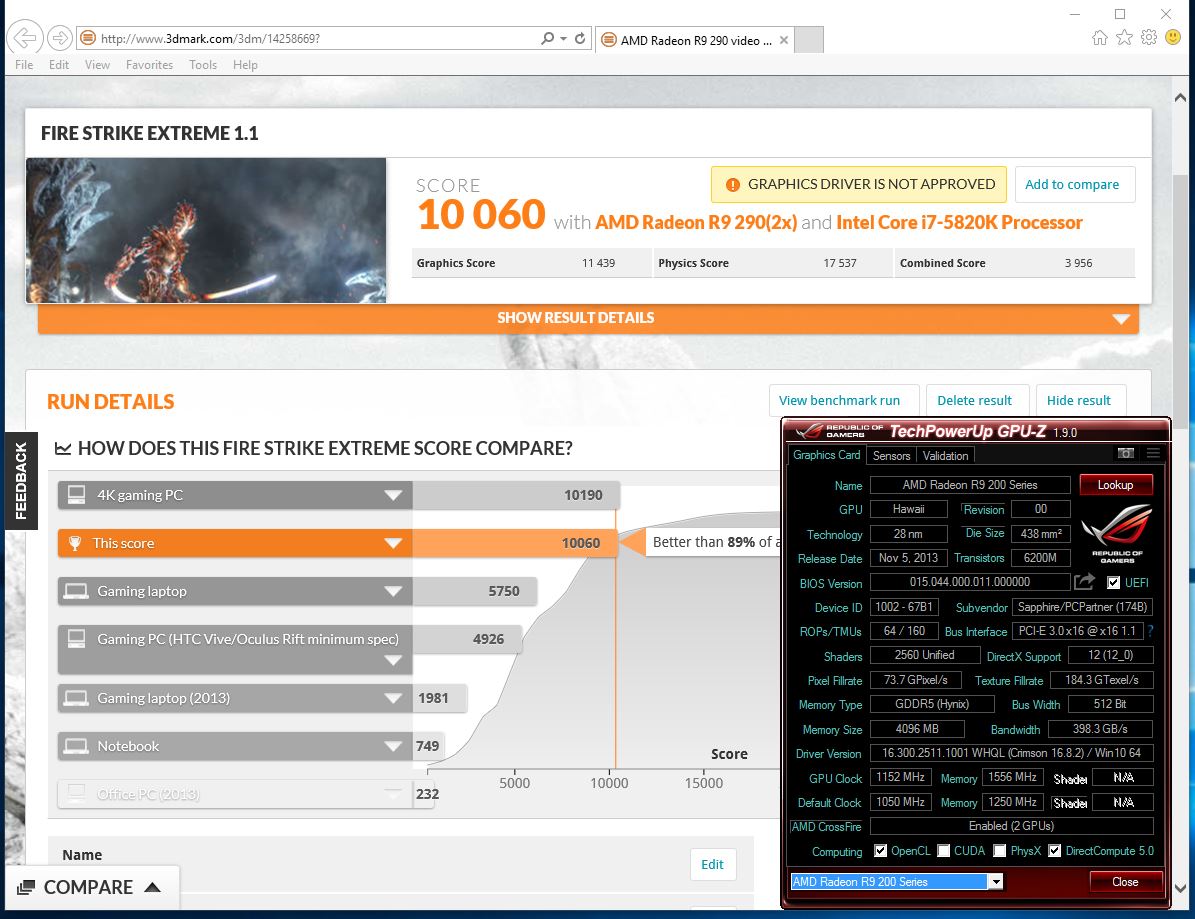Open the FEEDBACK side tab
Image resolution: width=1195 pixels, height=919 pixels.
click(x=21, y=481)
